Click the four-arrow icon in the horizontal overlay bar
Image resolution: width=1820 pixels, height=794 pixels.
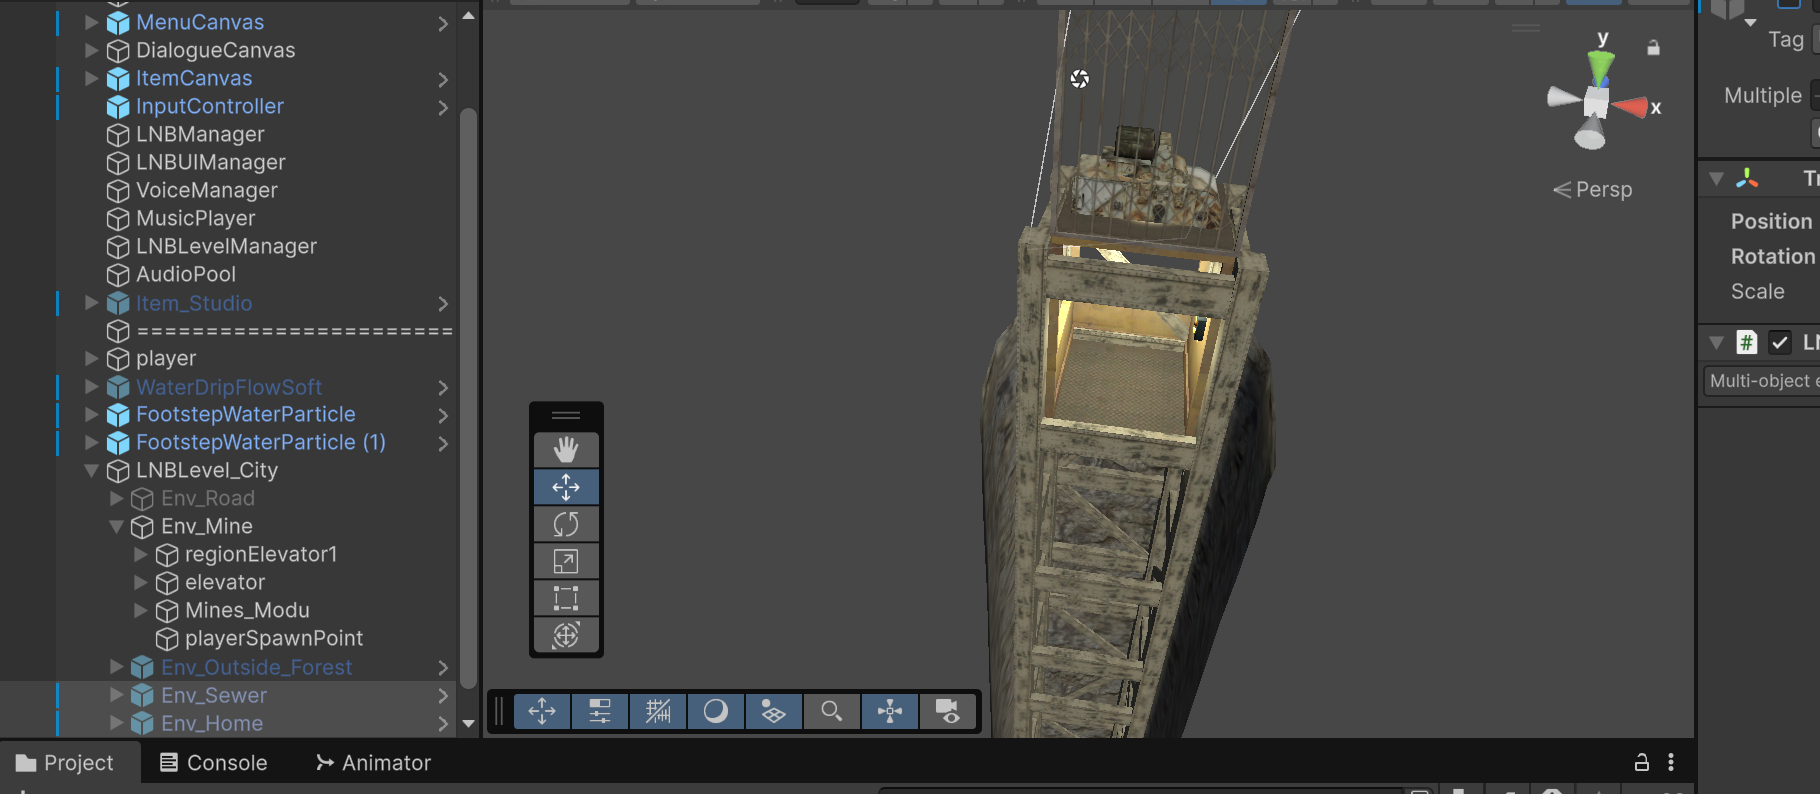coord(542,711)
